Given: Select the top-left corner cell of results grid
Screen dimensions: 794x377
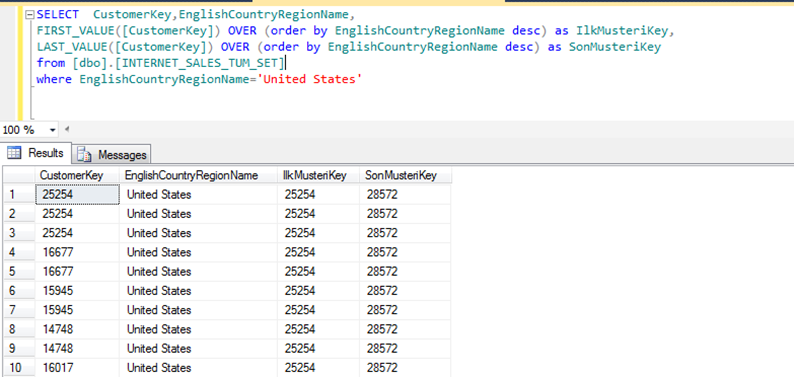Looking at the screenshot, I should click(18, 176).
